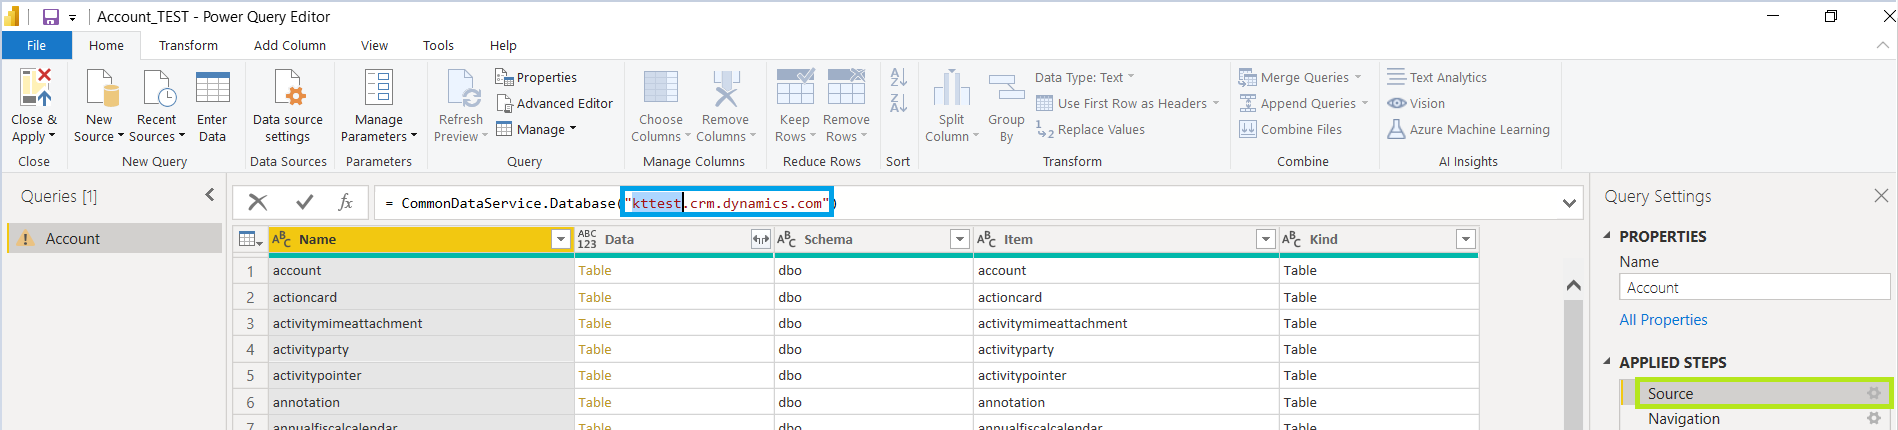This screenshot has width=1898, height=430.
Task: Click the All Properties link
Action: (x=1663, y=320)
